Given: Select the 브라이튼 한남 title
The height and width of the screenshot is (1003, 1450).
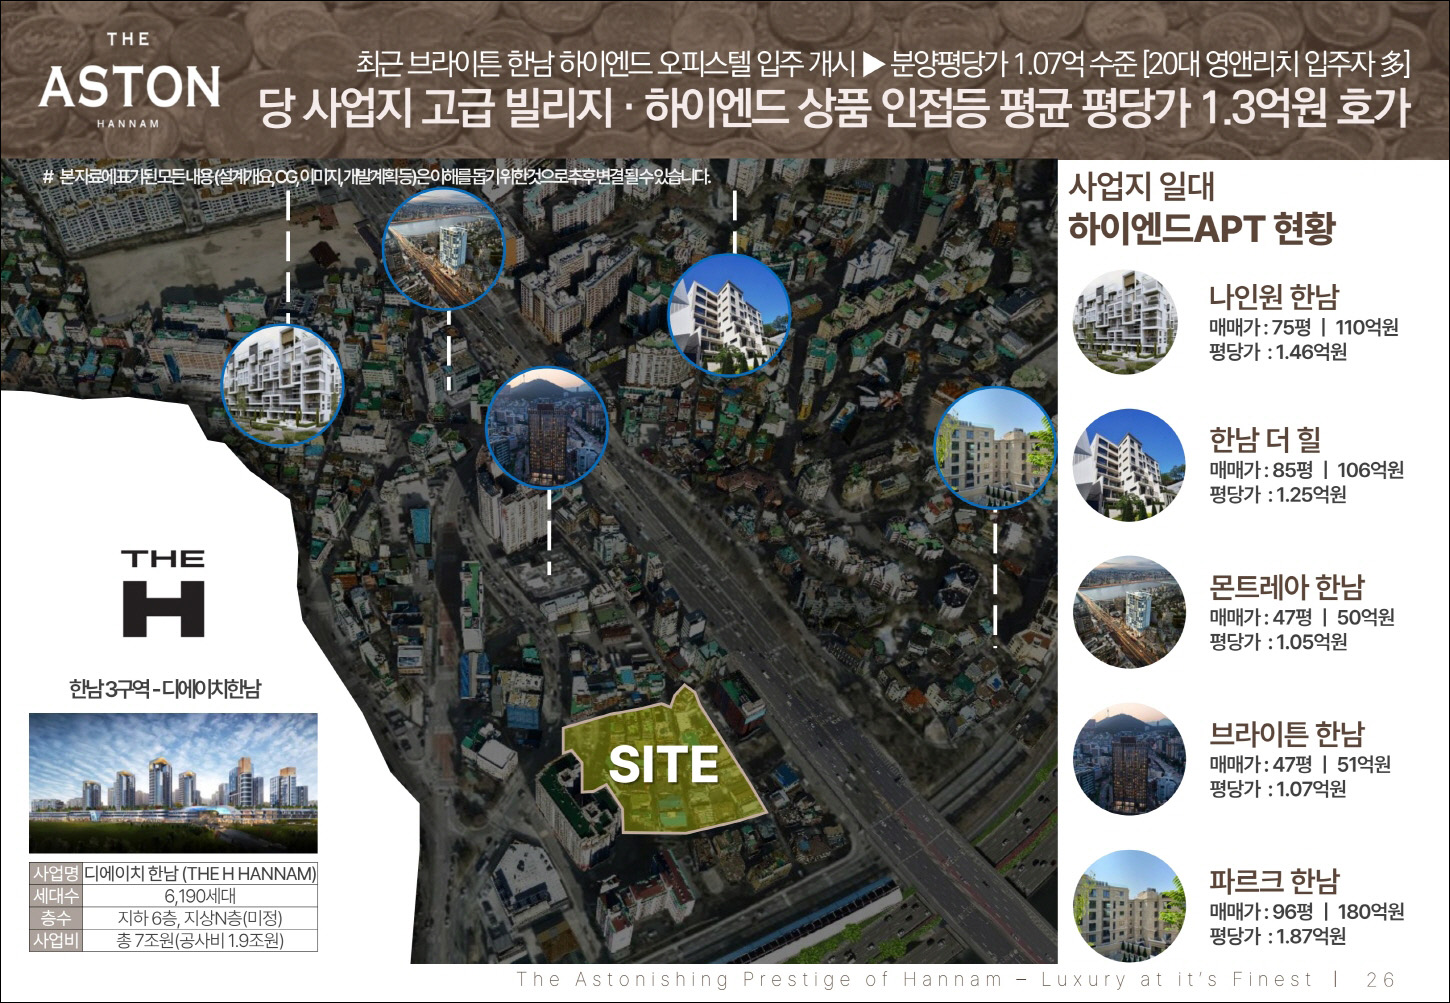Looking at the screenshot, I should click(1287, 734).
